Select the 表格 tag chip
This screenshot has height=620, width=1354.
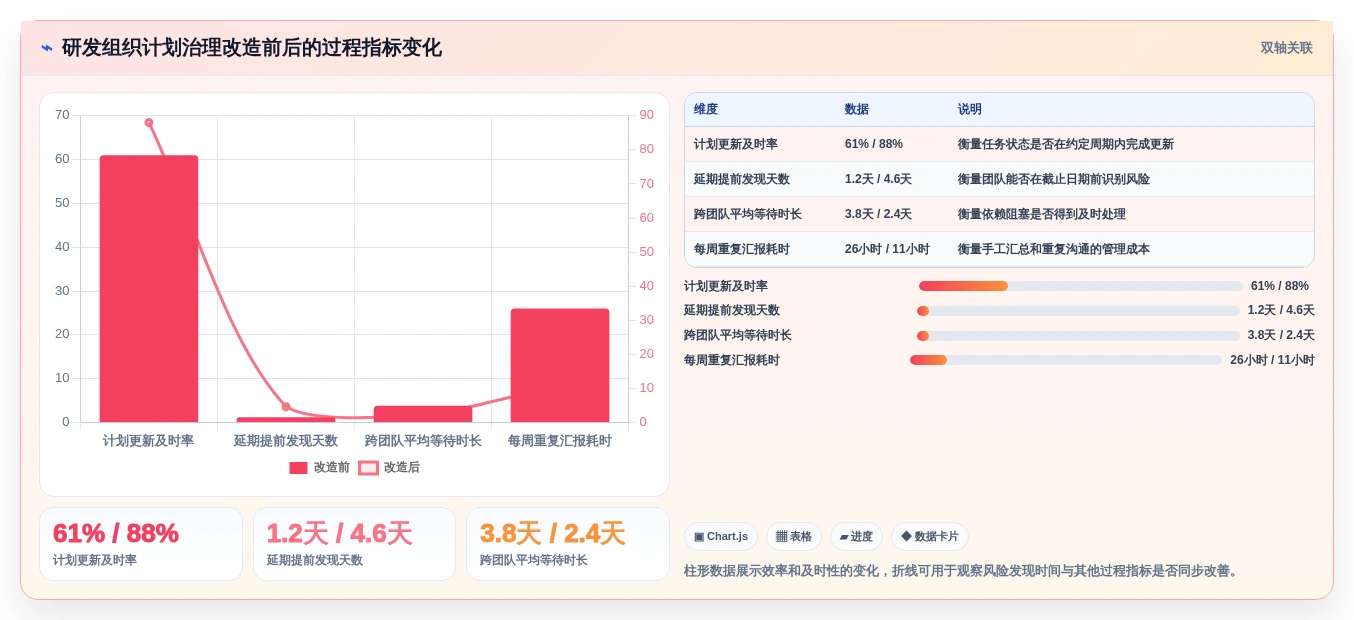point(794,537)
